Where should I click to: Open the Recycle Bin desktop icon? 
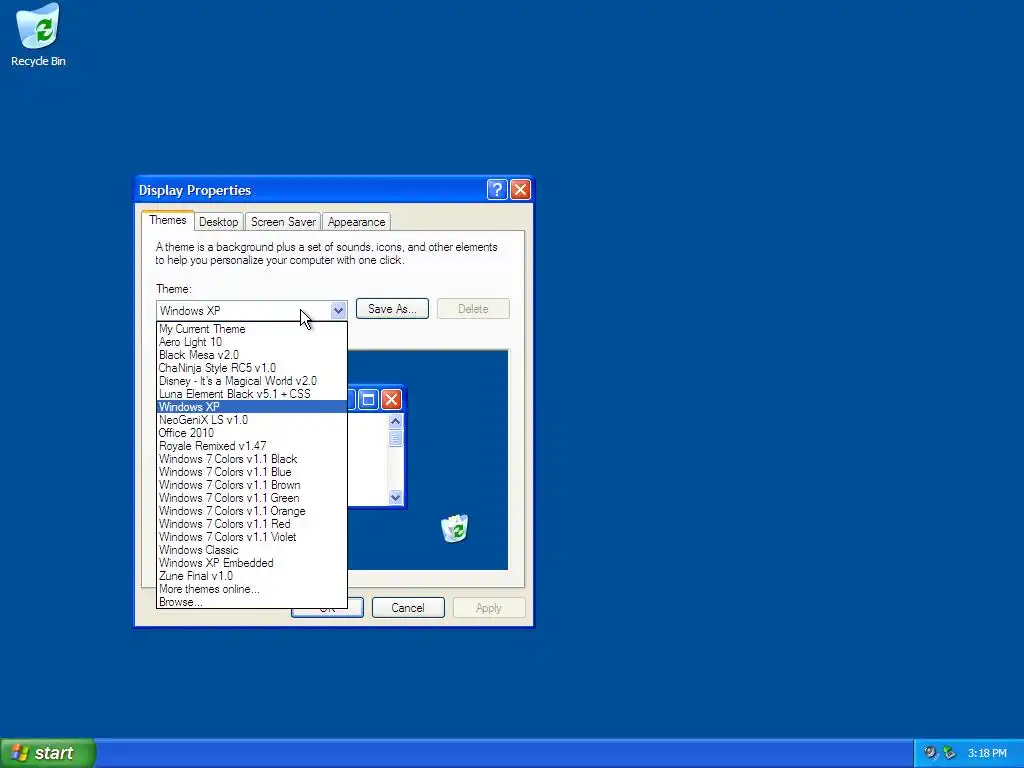(x=38, y=36)
